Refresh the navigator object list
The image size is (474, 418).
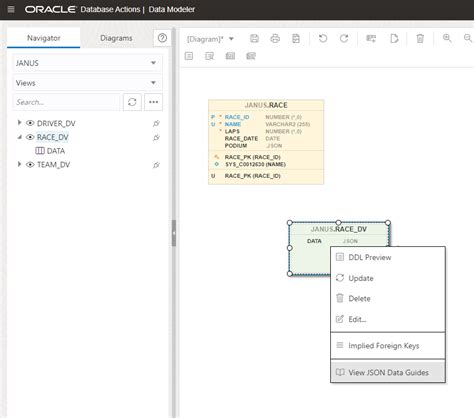coord(132,102)
